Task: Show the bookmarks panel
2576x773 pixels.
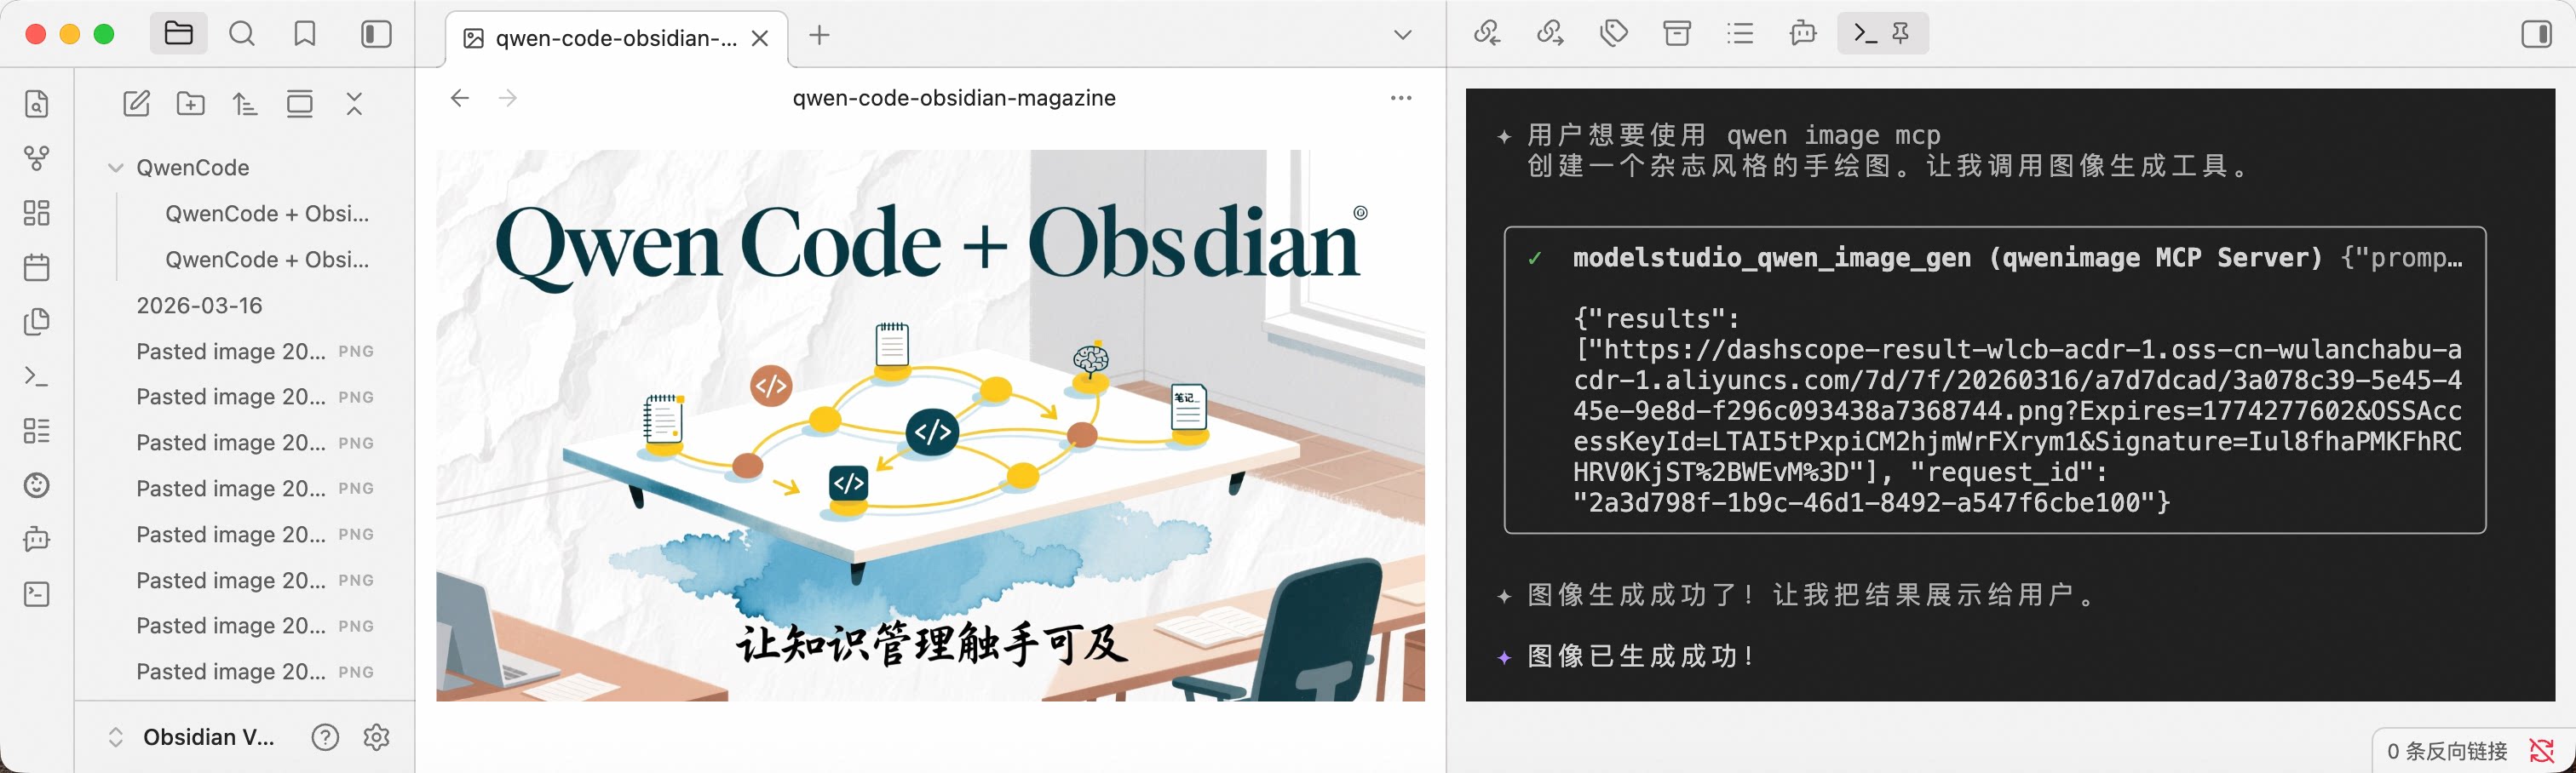Action: point(305,34)
